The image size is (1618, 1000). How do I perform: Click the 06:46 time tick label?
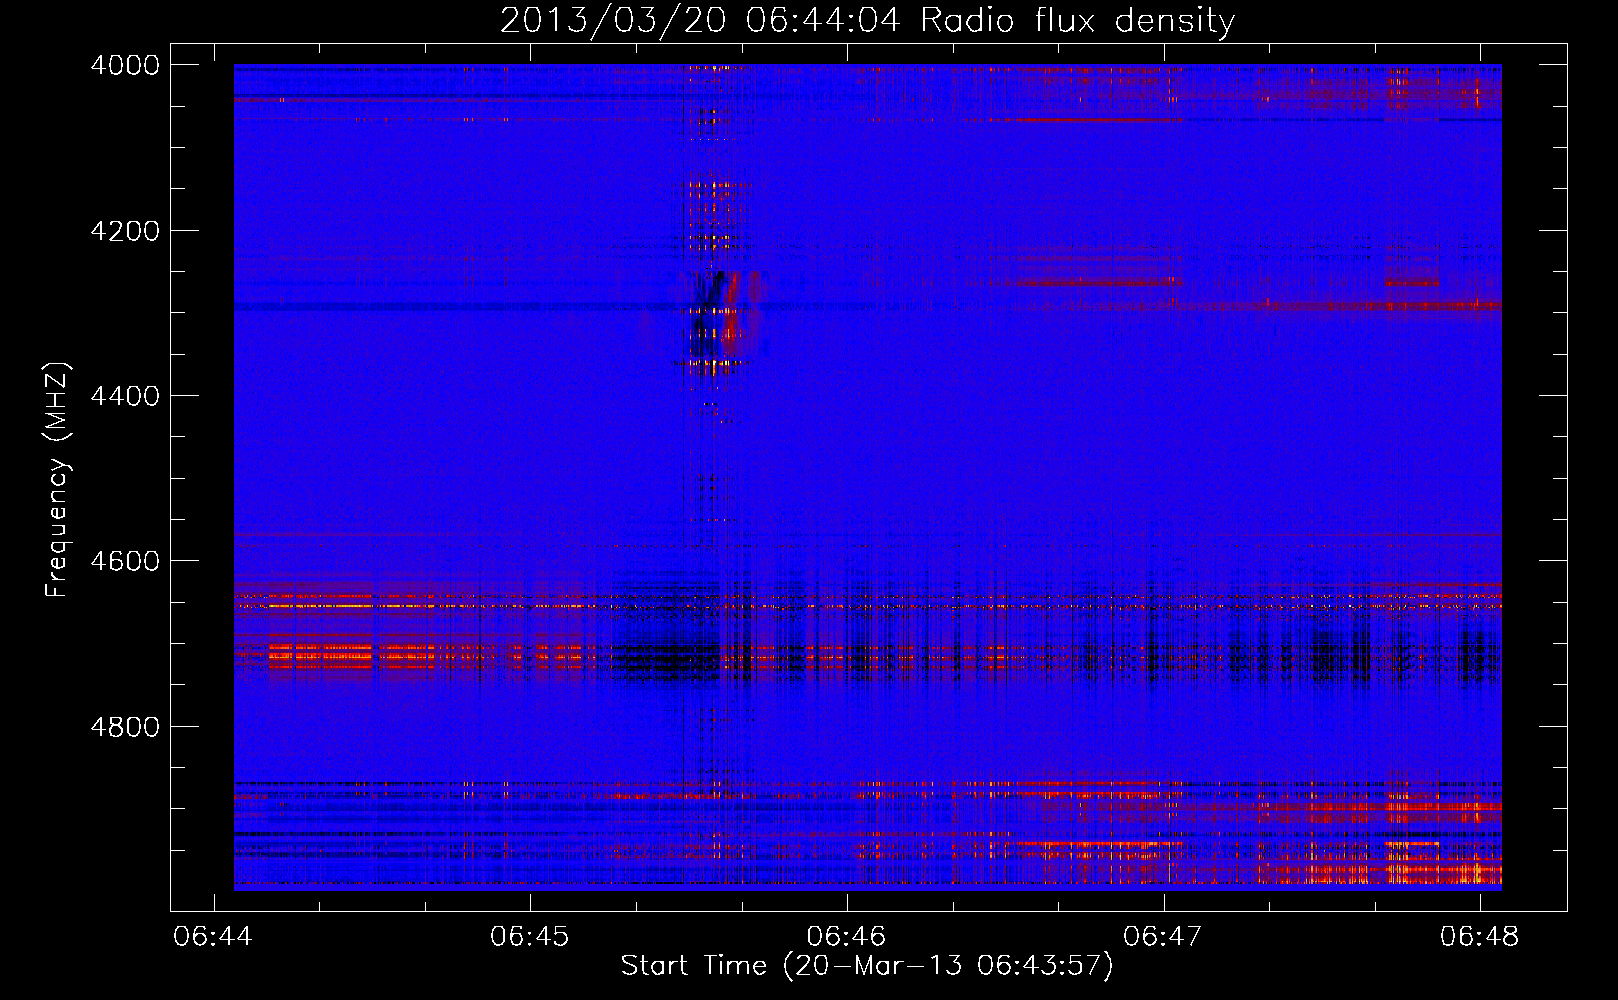tap(847, 937)
